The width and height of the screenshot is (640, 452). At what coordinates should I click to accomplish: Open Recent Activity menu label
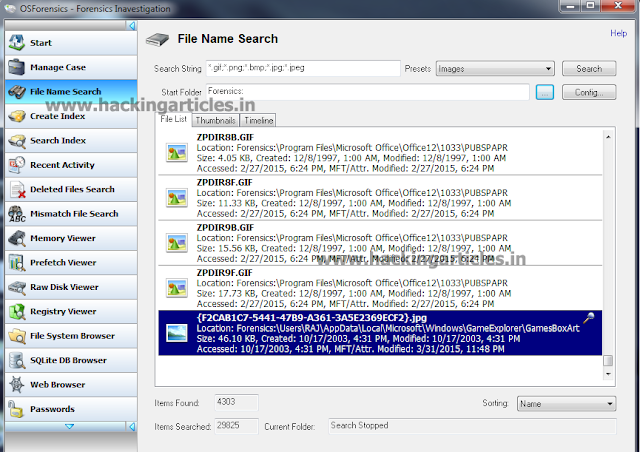62,165
